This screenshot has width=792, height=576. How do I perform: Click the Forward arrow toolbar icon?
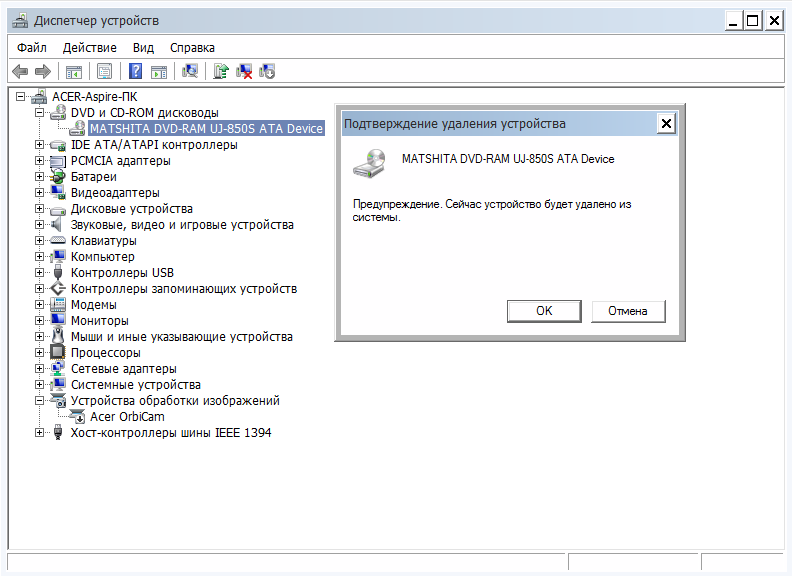tap(43, 71)
